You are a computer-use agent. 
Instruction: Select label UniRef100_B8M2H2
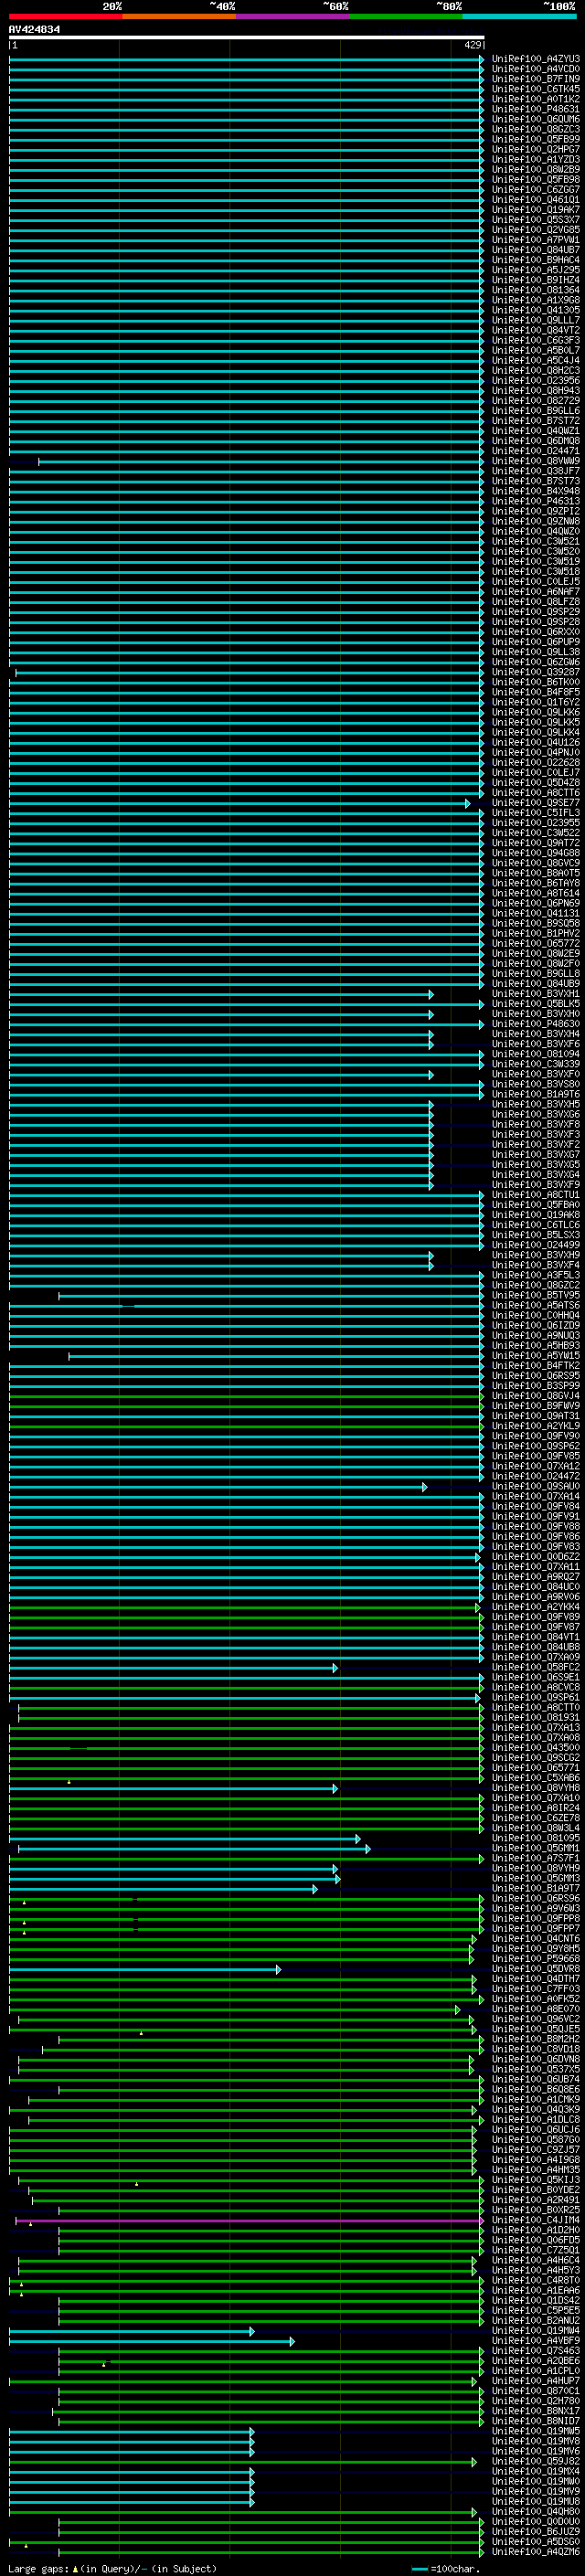click(536, 2039)
